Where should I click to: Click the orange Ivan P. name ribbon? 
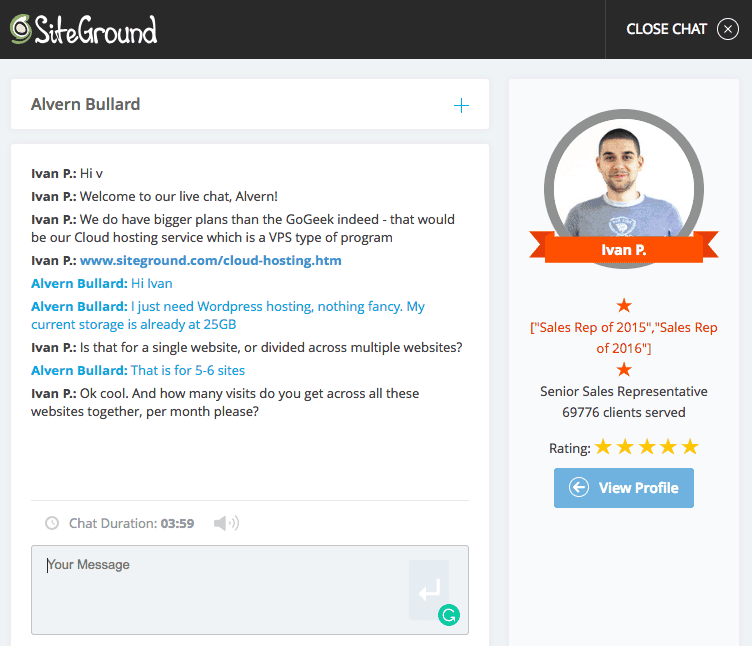click(x=623, y=249)
